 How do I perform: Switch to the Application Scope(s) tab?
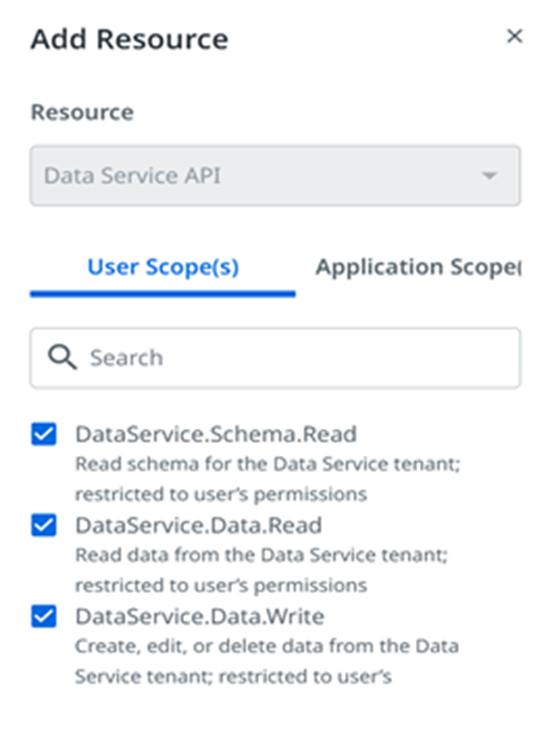[418, 267]
